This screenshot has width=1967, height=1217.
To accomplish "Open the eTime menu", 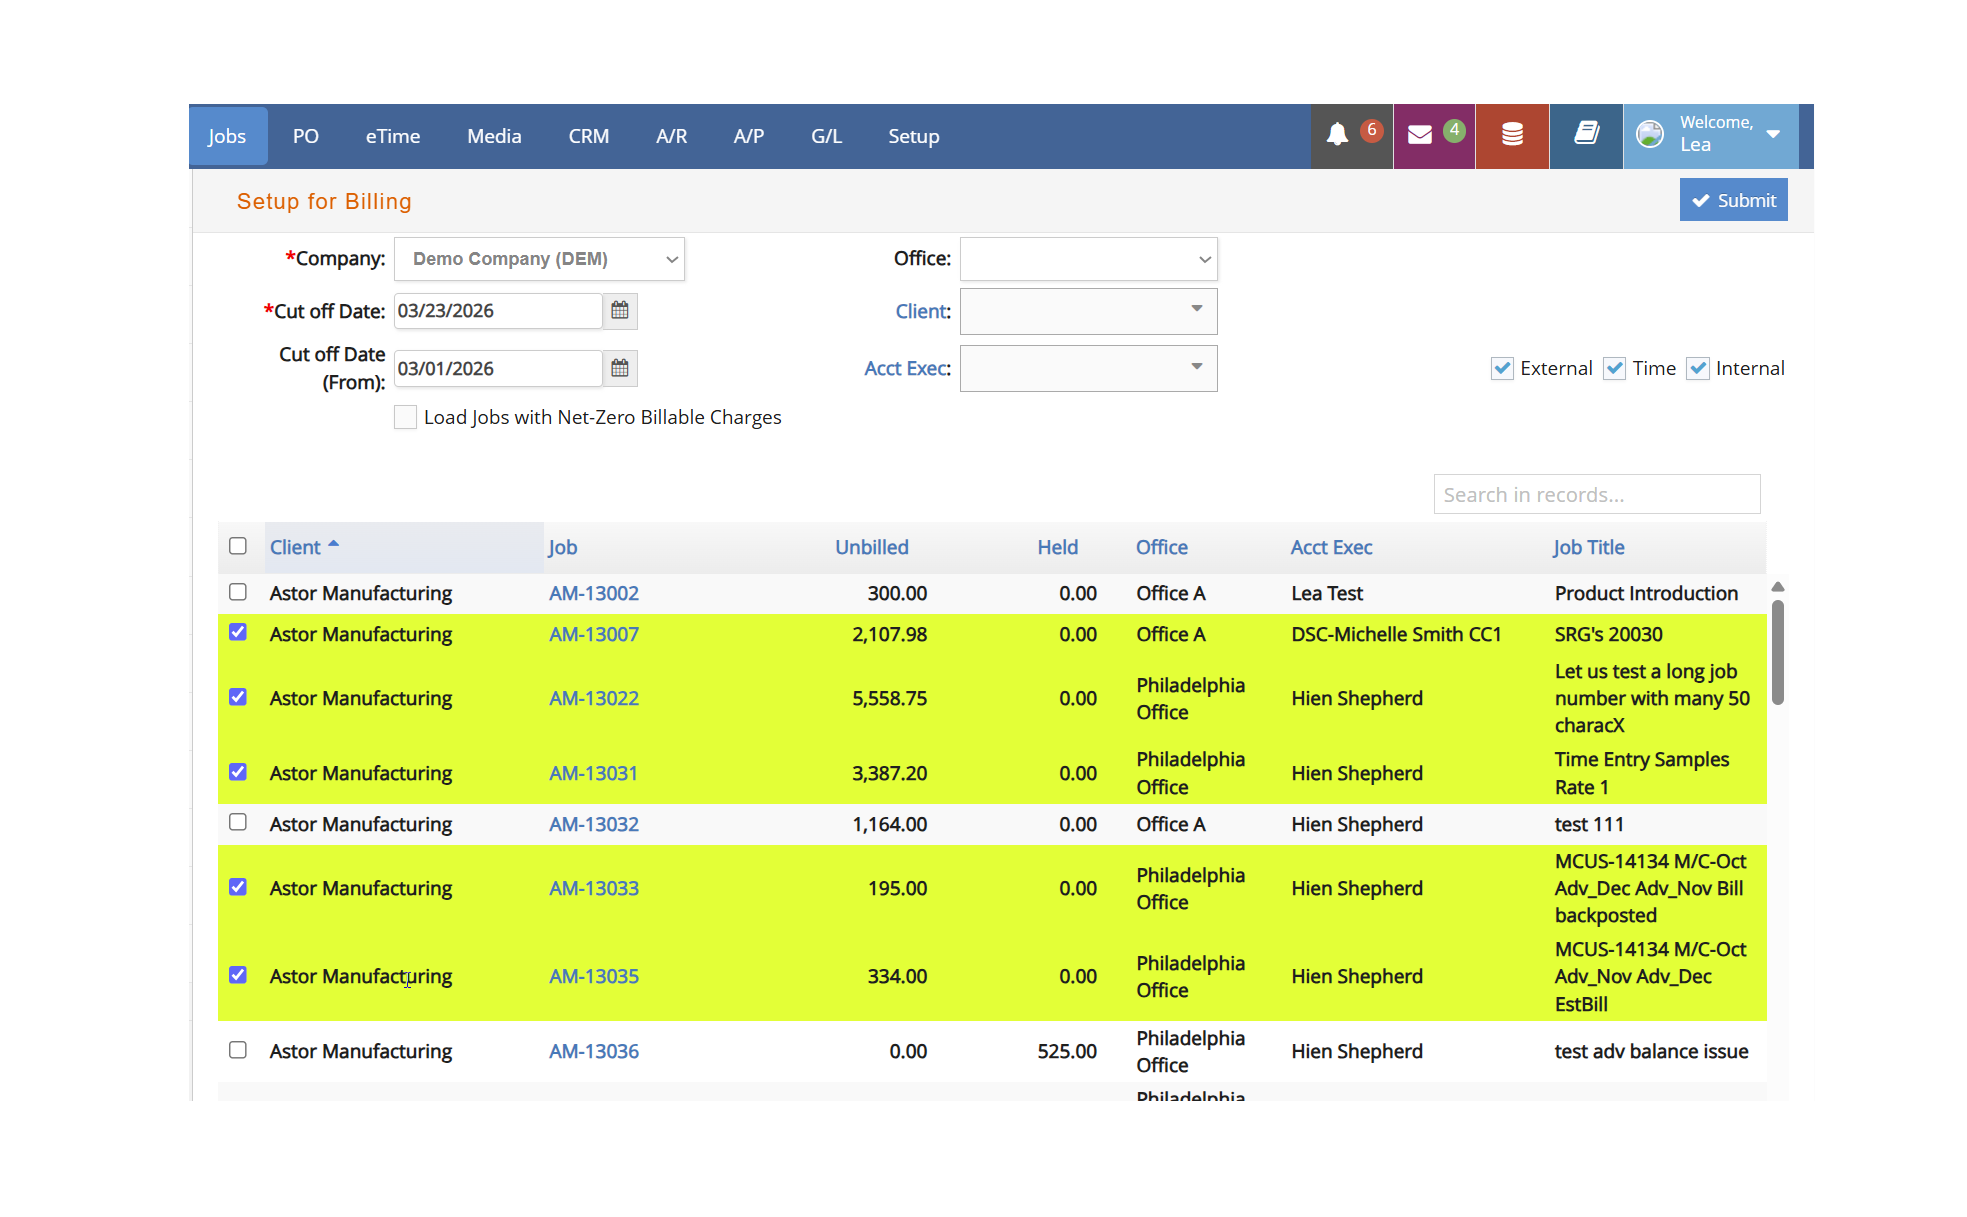I will tap(392, 136).
